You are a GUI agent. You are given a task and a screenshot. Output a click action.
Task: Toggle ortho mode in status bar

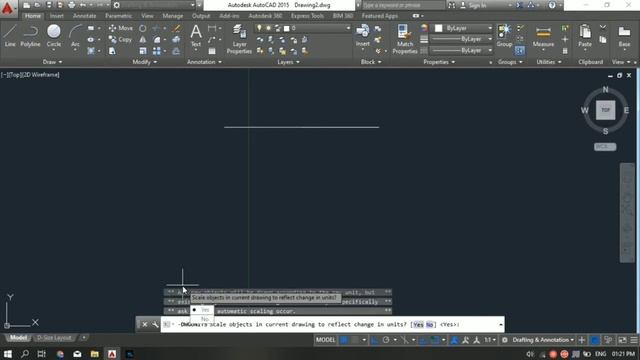click(x=375, y=340)
